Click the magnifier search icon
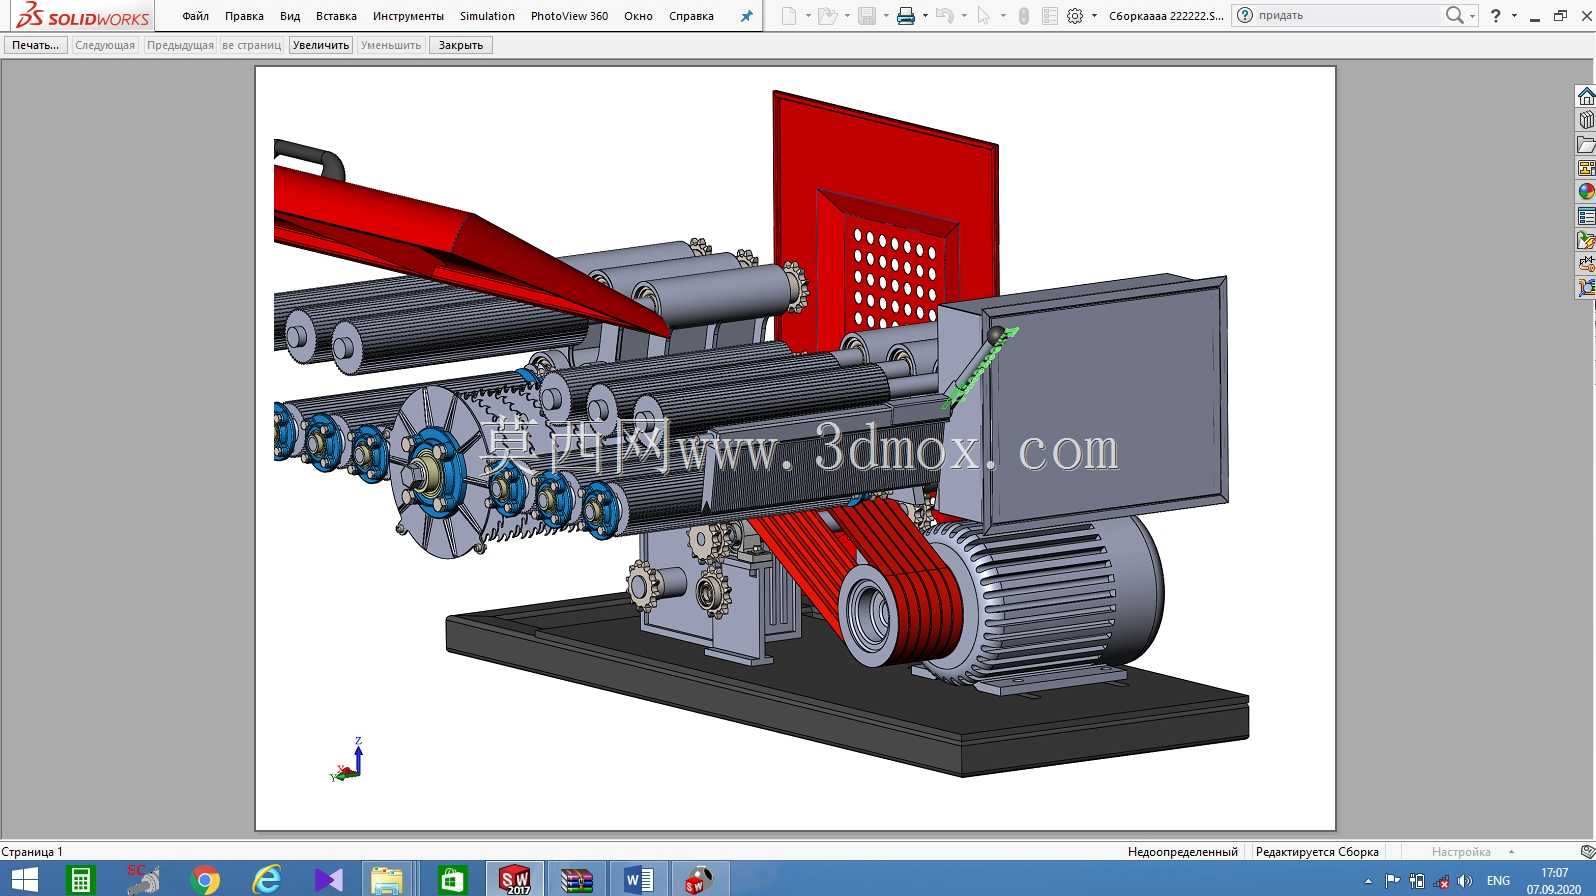This screenshot has height=896, width=1596. [1454, 15]
